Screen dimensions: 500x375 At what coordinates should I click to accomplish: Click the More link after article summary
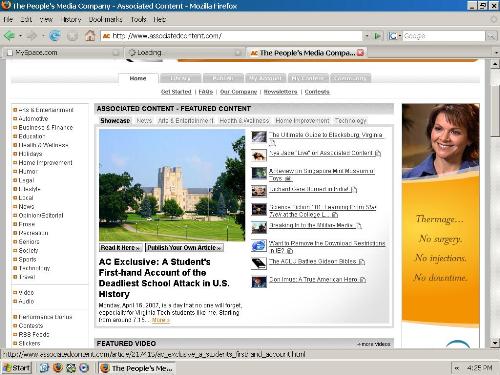click(161, 320)
